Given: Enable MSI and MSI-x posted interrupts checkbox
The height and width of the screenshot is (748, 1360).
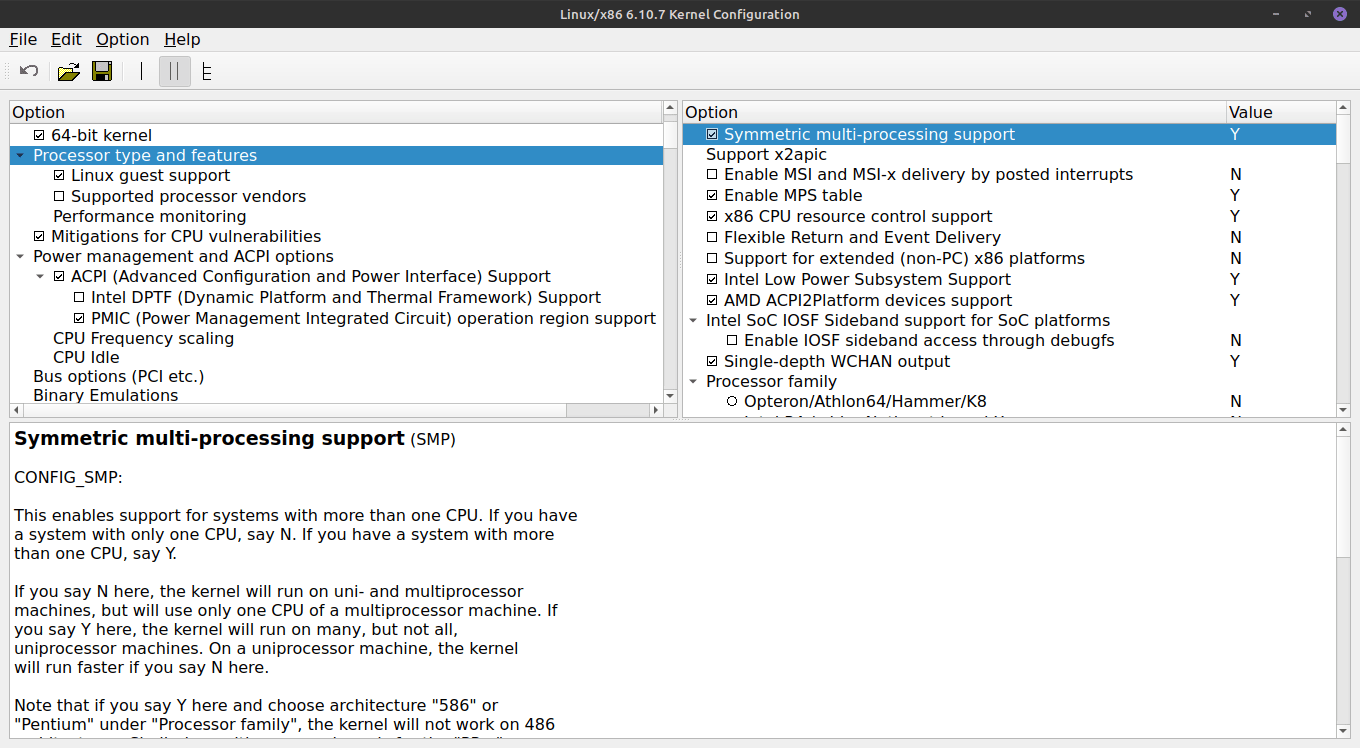Looking at the screenshot, I should point(712,175).
